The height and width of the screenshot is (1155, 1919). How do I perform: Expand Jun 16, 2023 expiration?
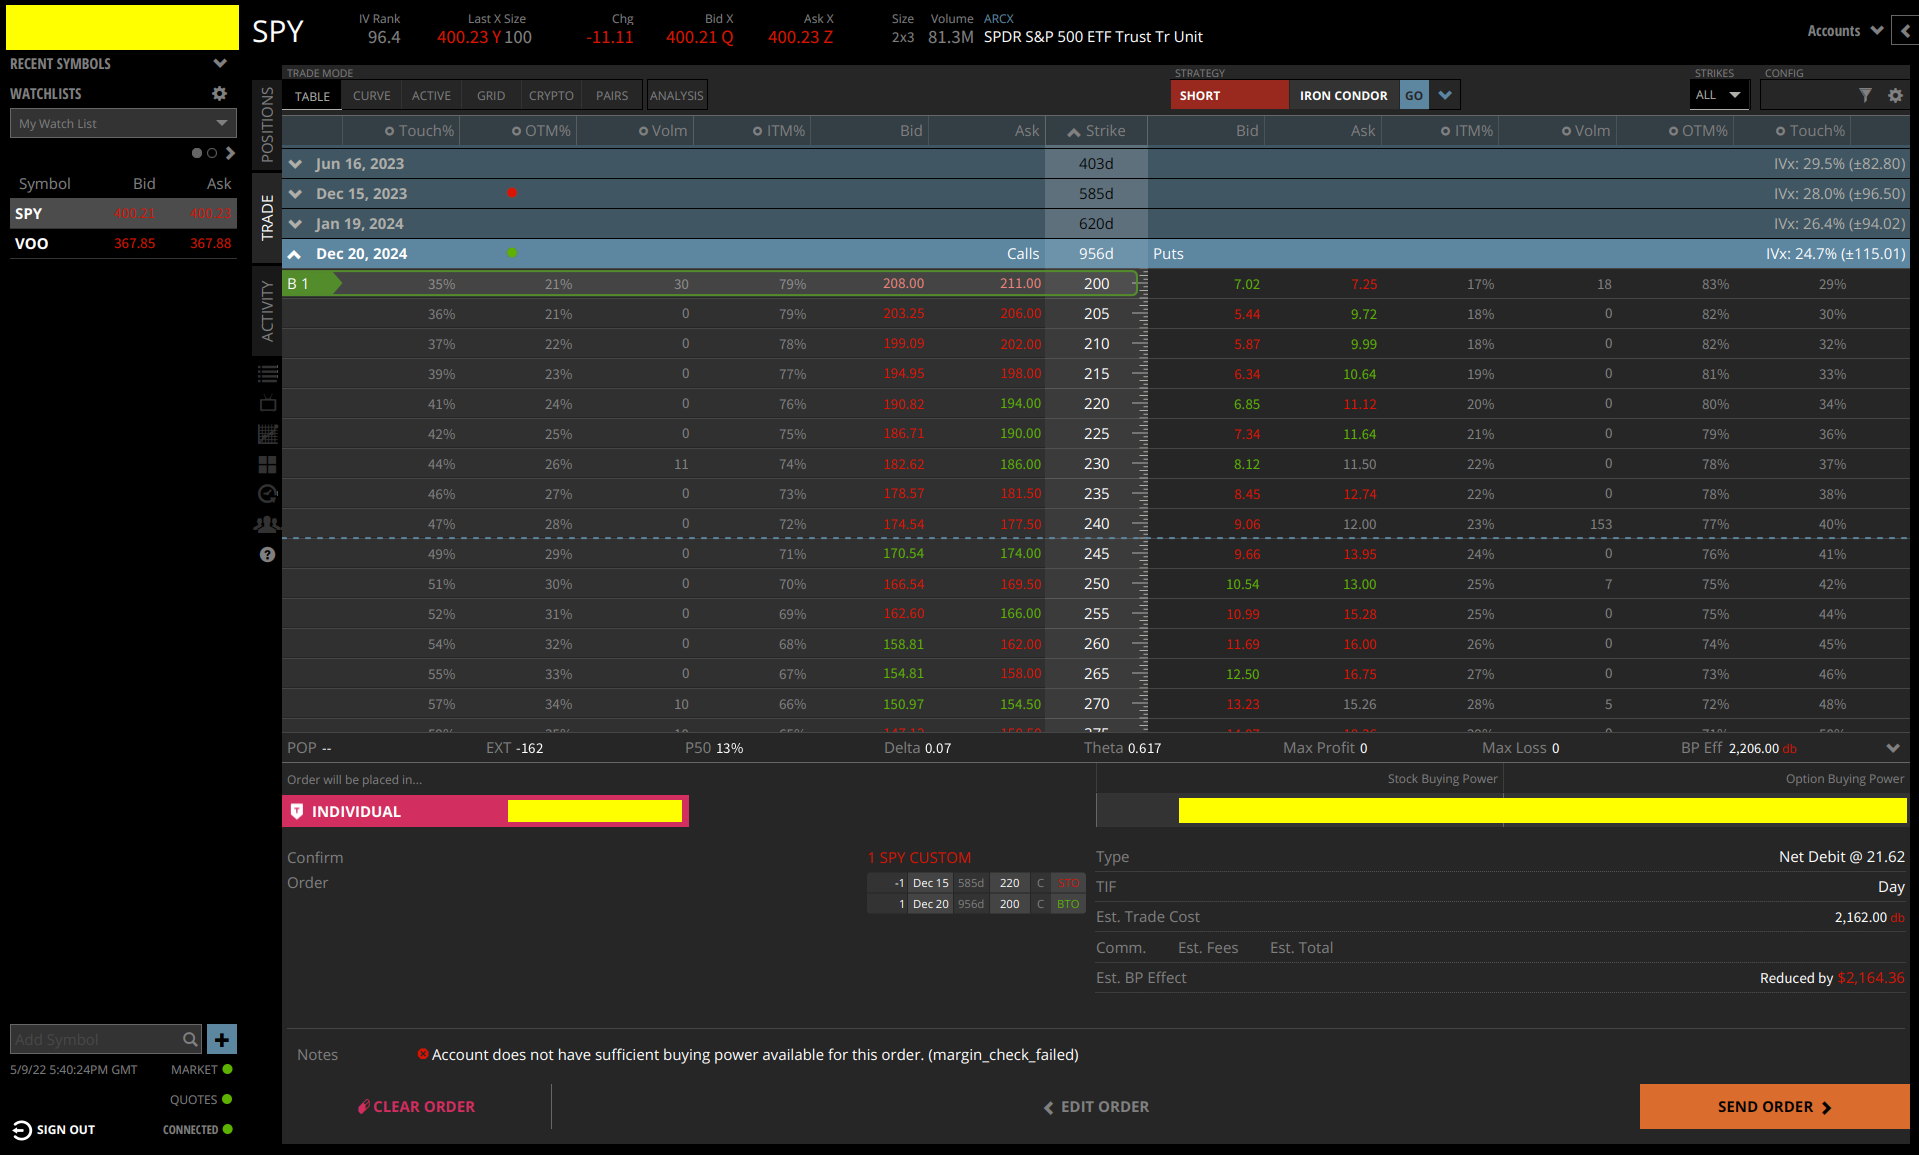(x=295, y=163)
